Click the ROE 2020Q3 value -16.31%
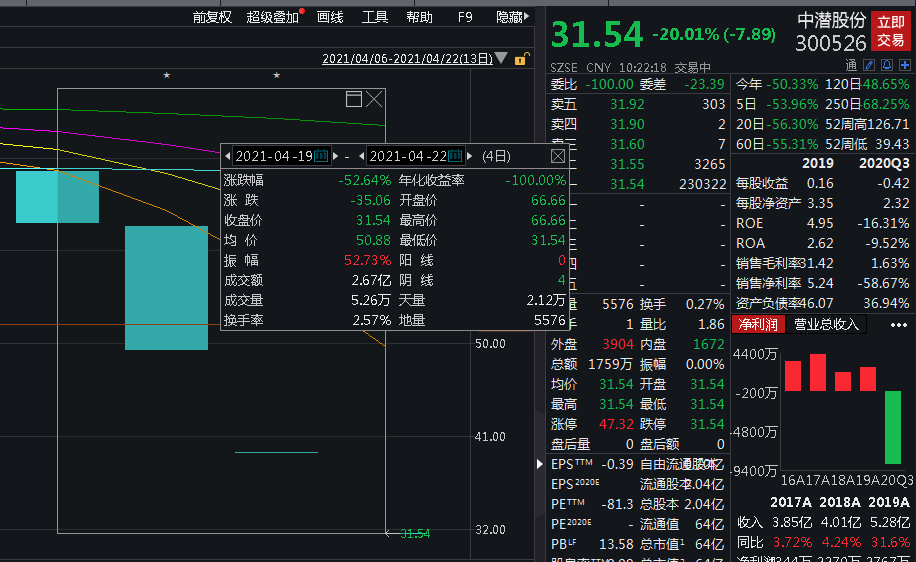The width and height of the screenshot is (916, 562). [883, 223]
